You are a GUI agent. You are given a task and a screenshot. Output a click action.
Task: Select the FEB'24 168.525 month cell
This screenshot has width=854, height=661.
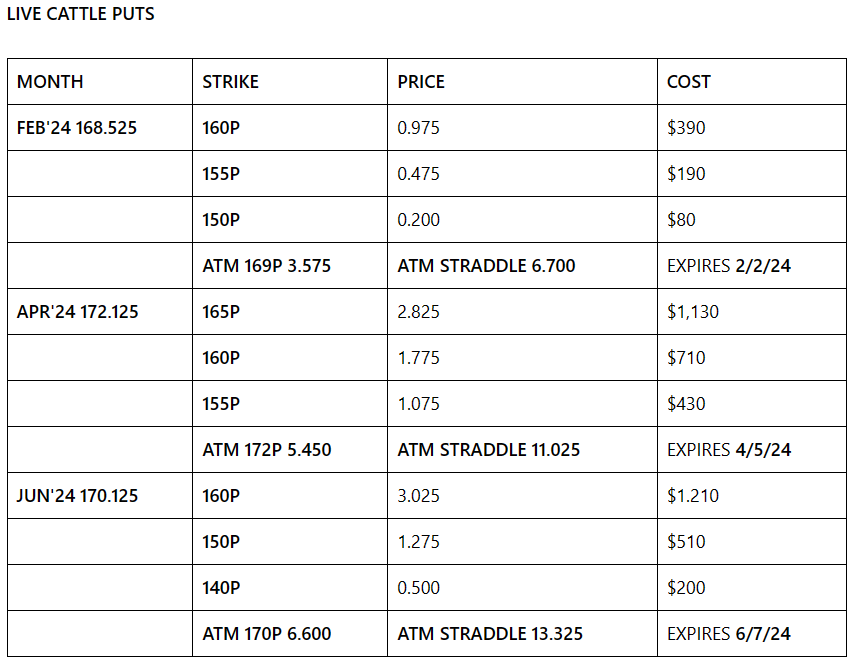[x=77, y=128]
